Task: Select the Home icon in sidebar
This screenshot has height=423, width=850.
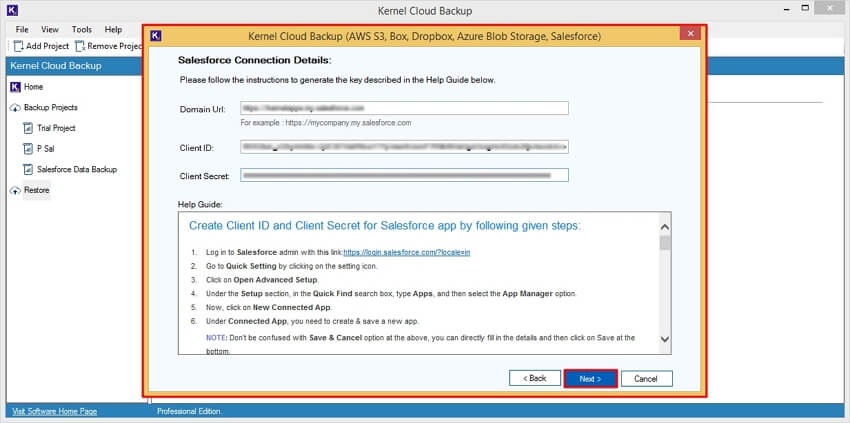Action: 15,87
